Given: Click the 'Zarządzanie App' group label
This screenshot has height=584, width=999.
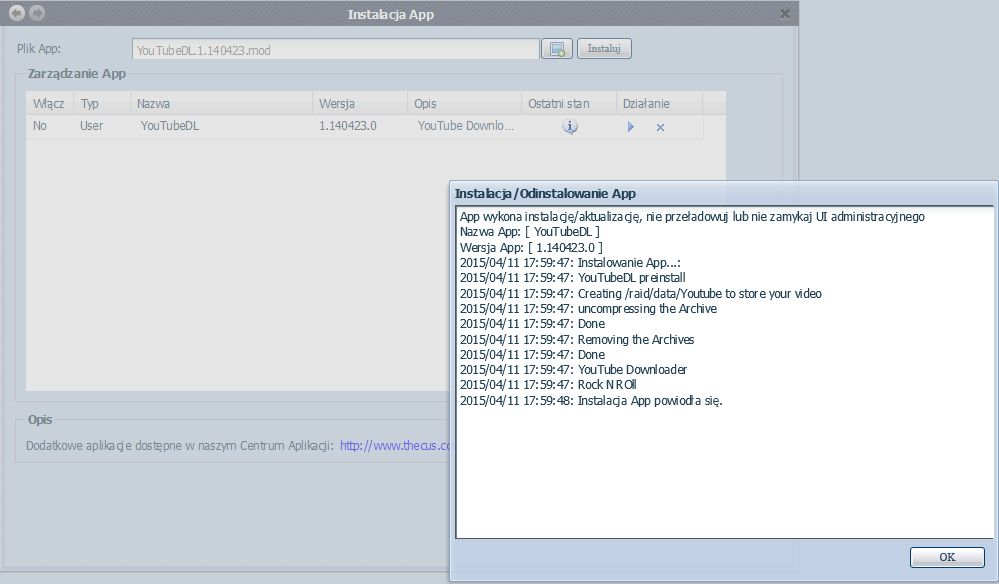Looking at the screenshot, I should [76, 74].
